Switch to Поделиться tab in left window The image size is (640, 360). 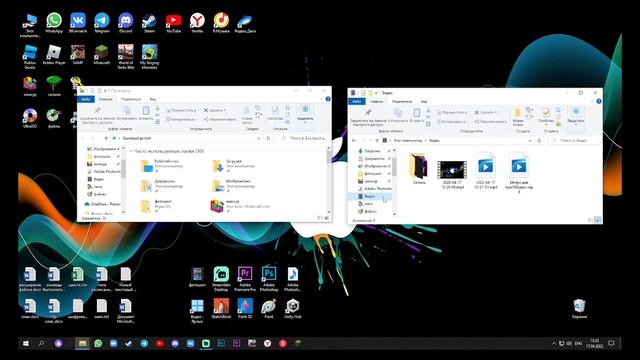pos(131,99)
